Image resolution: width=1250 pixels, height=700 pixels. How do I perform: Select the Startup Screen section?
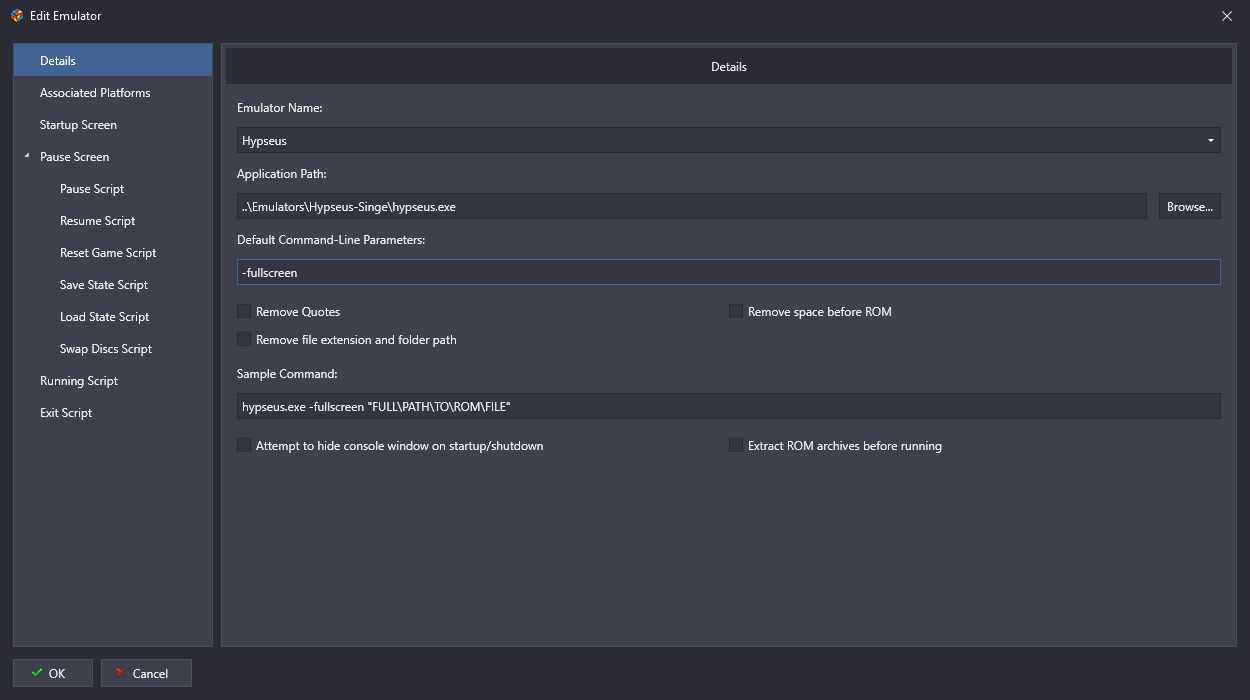click(78, 125)
